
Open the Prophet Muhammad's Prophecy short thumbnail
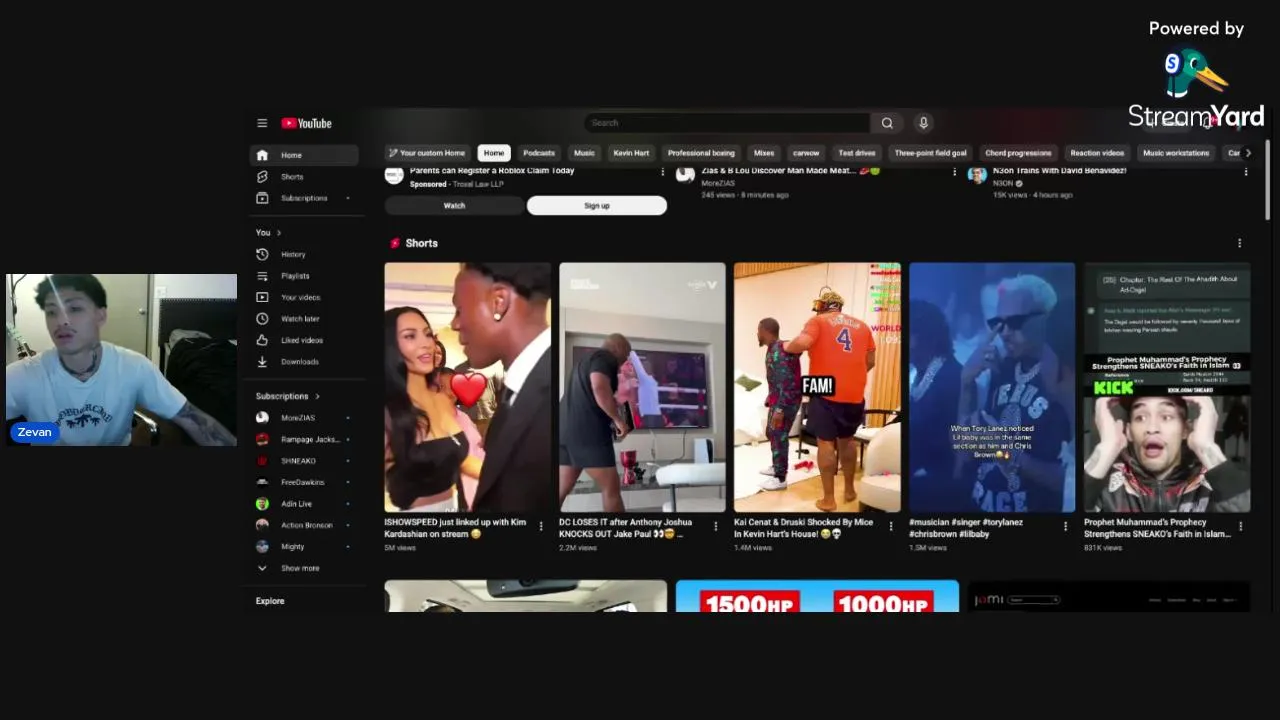tap(1167, 388)
